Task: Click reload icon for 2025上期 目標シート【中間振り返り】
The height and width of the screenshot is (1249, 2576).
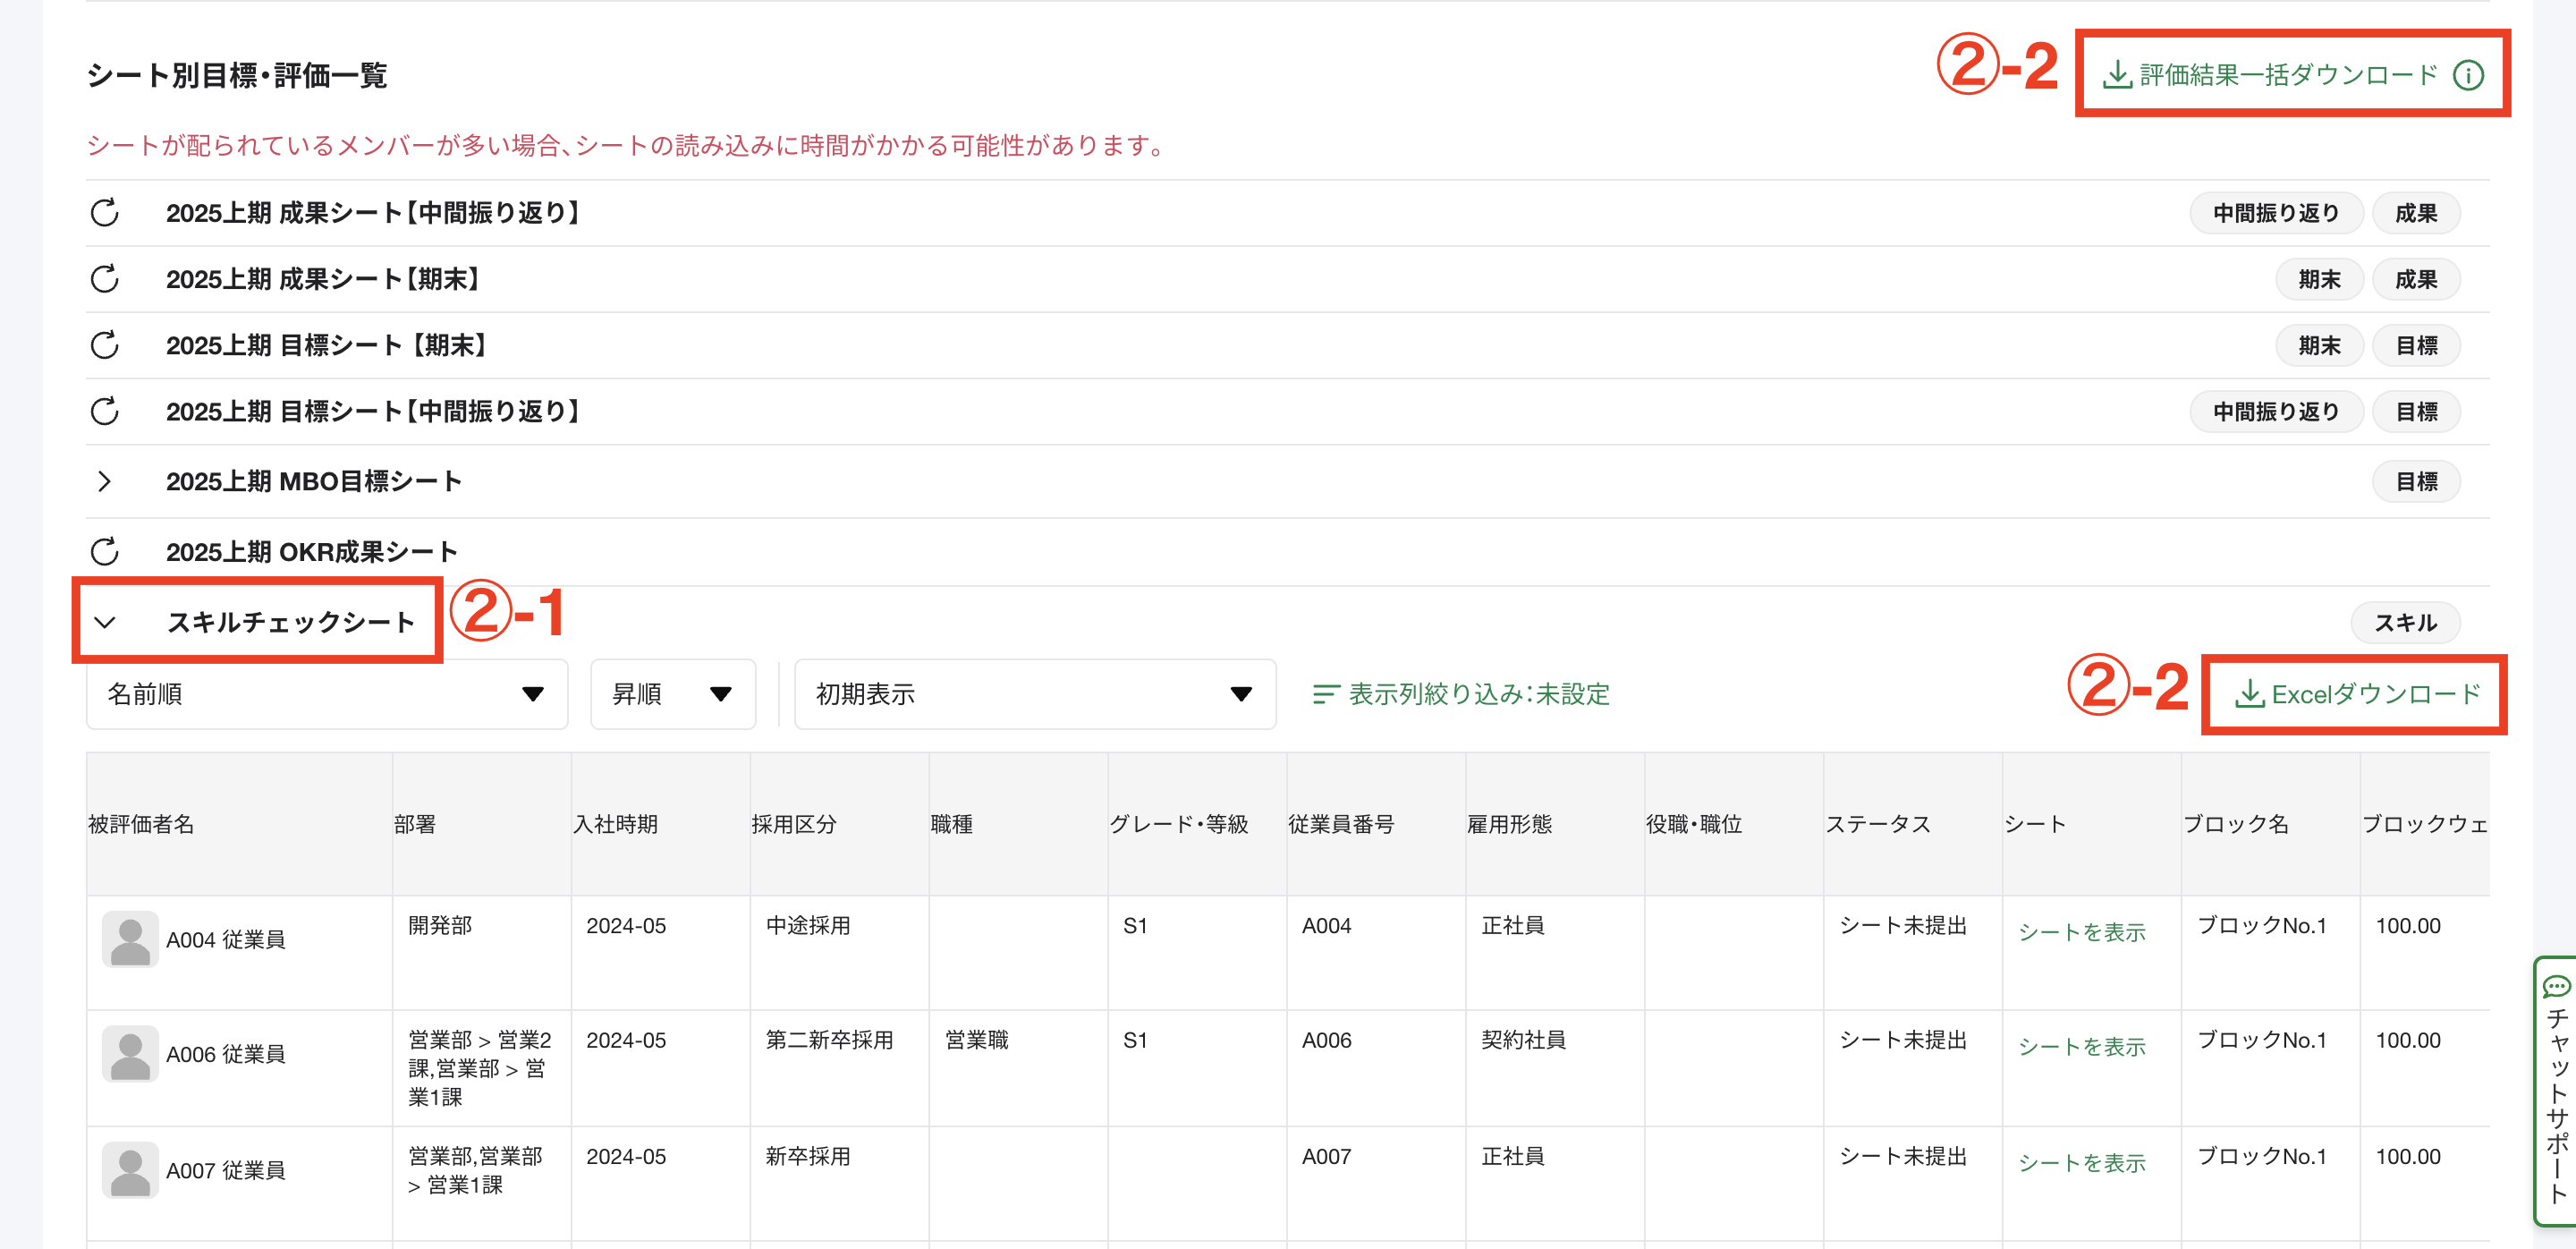Action: [105, 411]
